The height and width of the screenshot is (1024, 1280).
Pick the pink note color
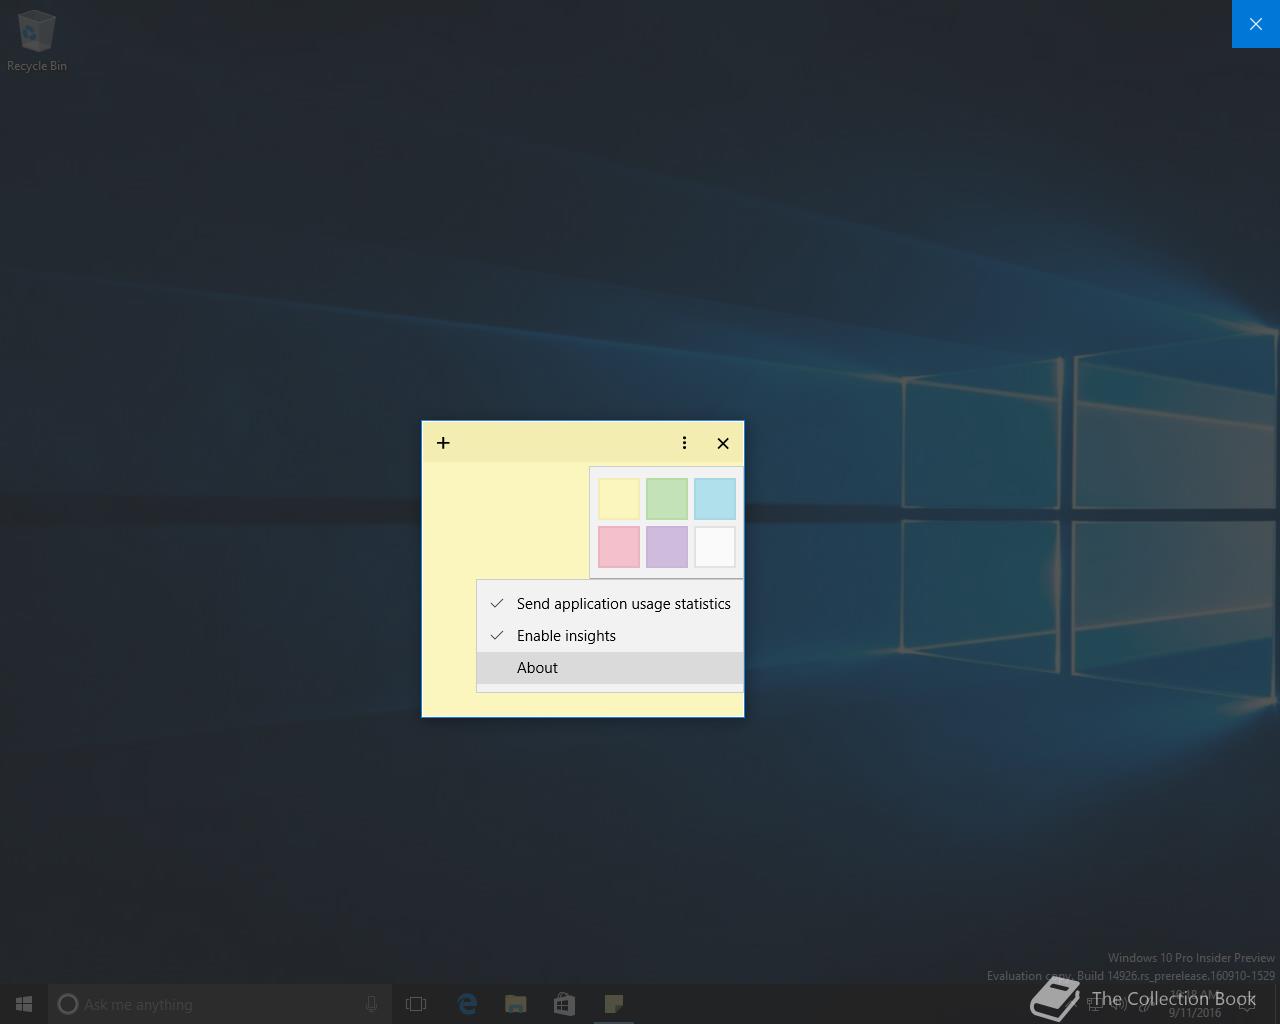pyautogui.click(x=619, y=547)
